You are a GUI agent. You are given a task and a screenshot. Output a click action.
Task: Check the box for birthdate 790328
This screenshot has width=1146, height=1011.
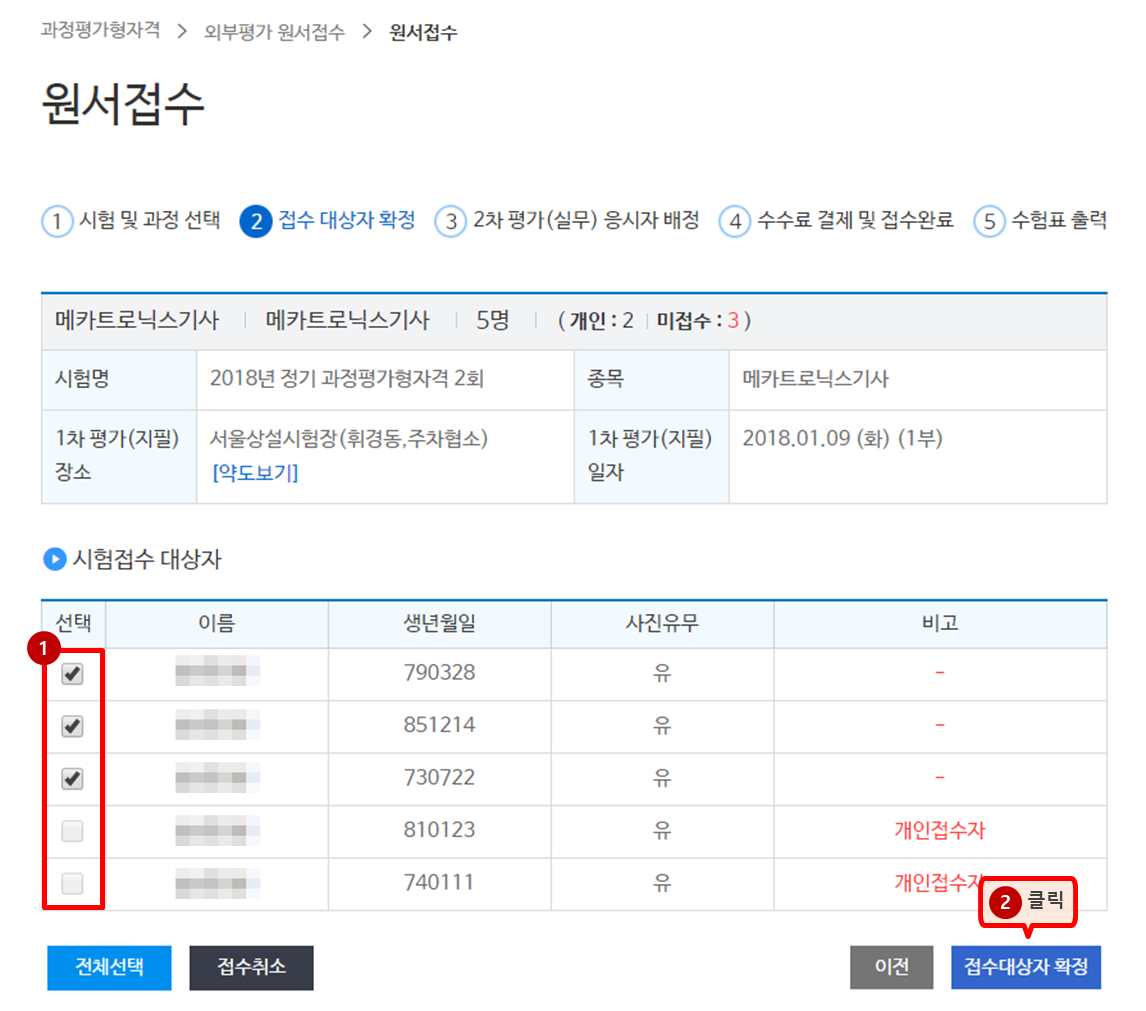tap(72, 673)
